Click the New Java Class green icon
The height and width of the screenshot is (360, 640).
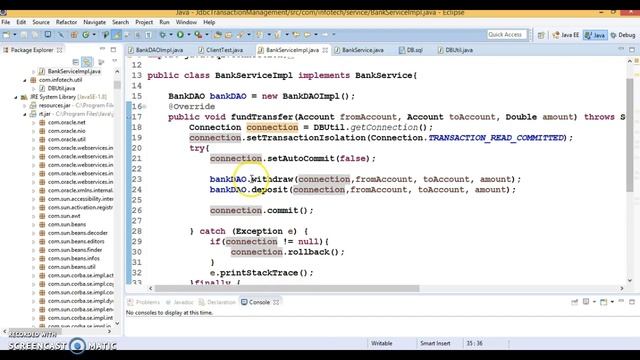click(85, 35)
